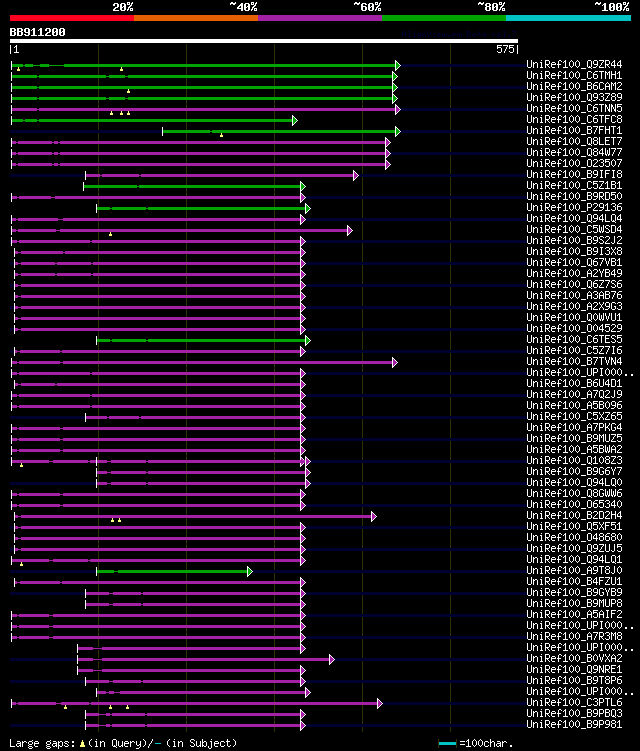640x751 pixels.
Task: Click the red ~20% identity legend segment
Action: pyautogui.click(x=72, y=18)
